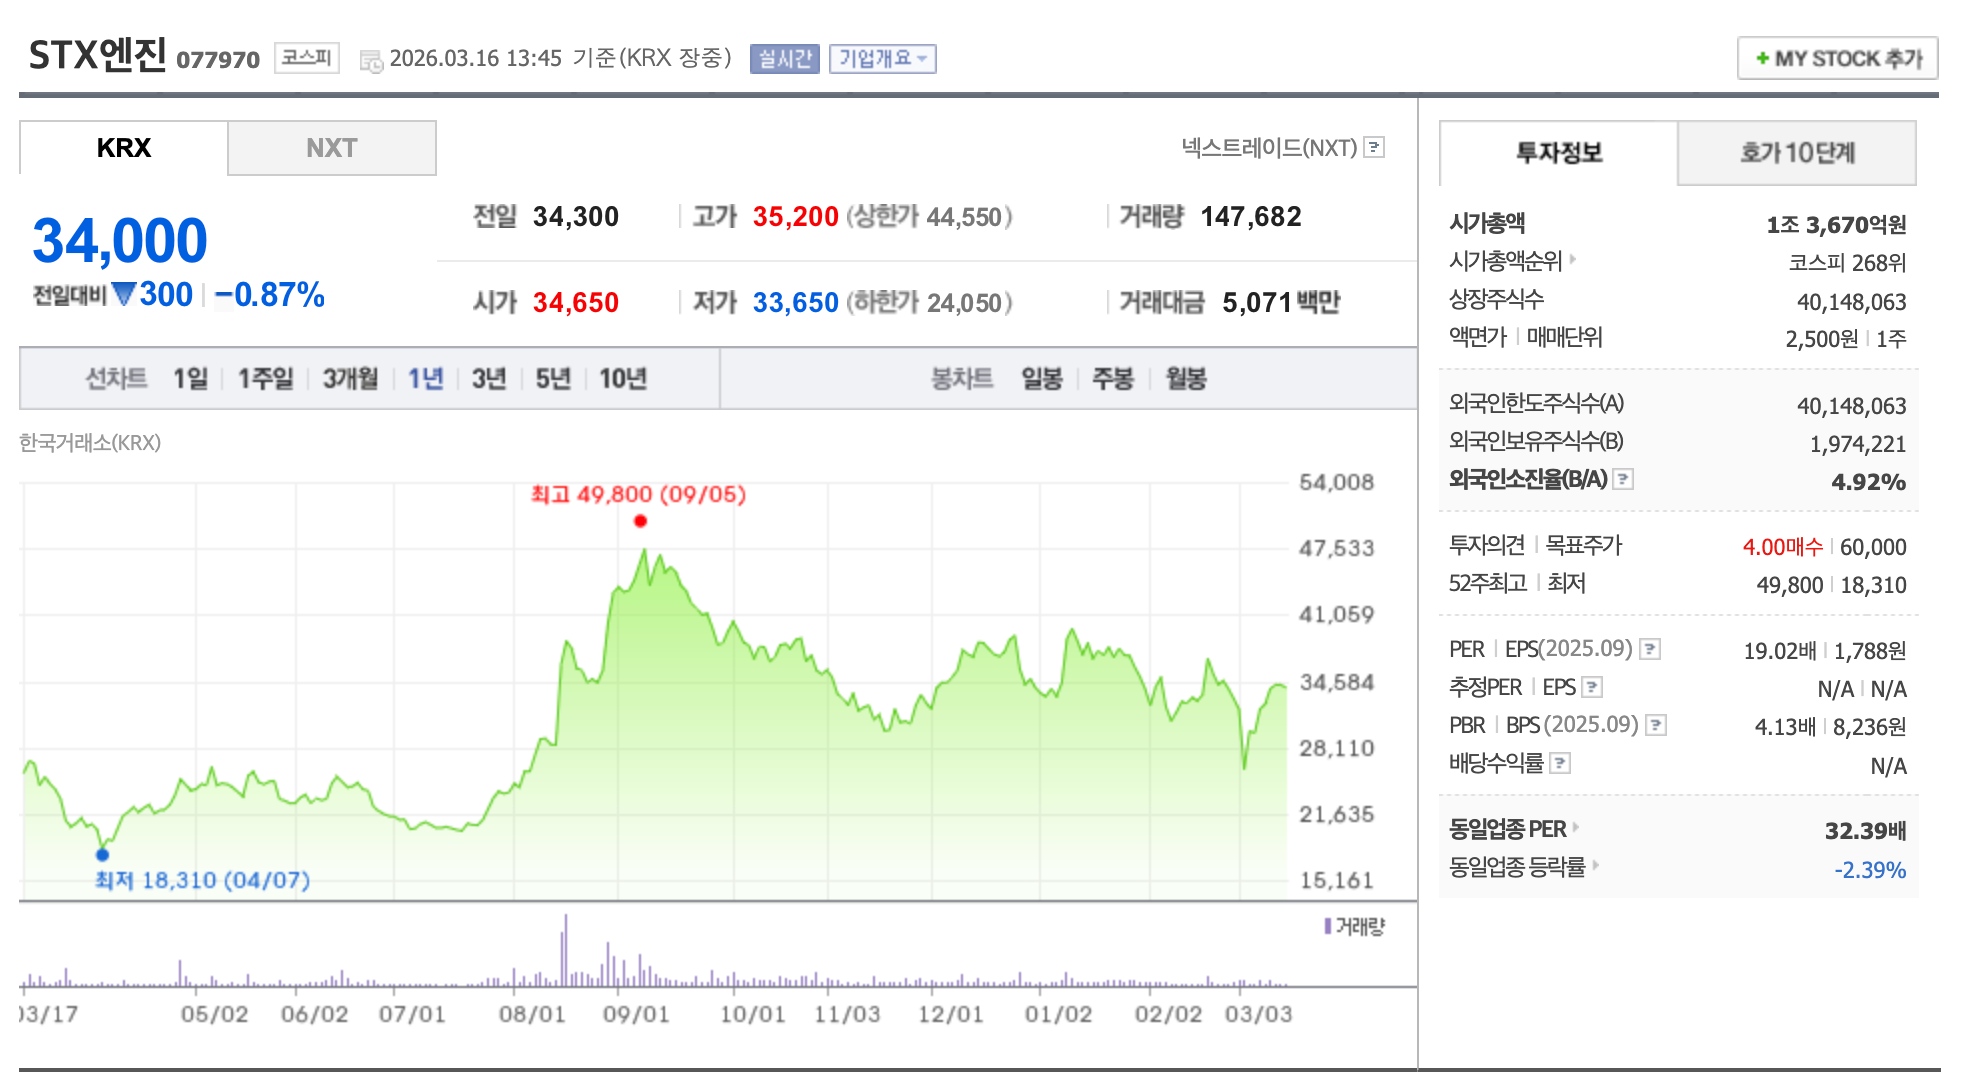Show the 1년 line chart

tap(425, 378)
